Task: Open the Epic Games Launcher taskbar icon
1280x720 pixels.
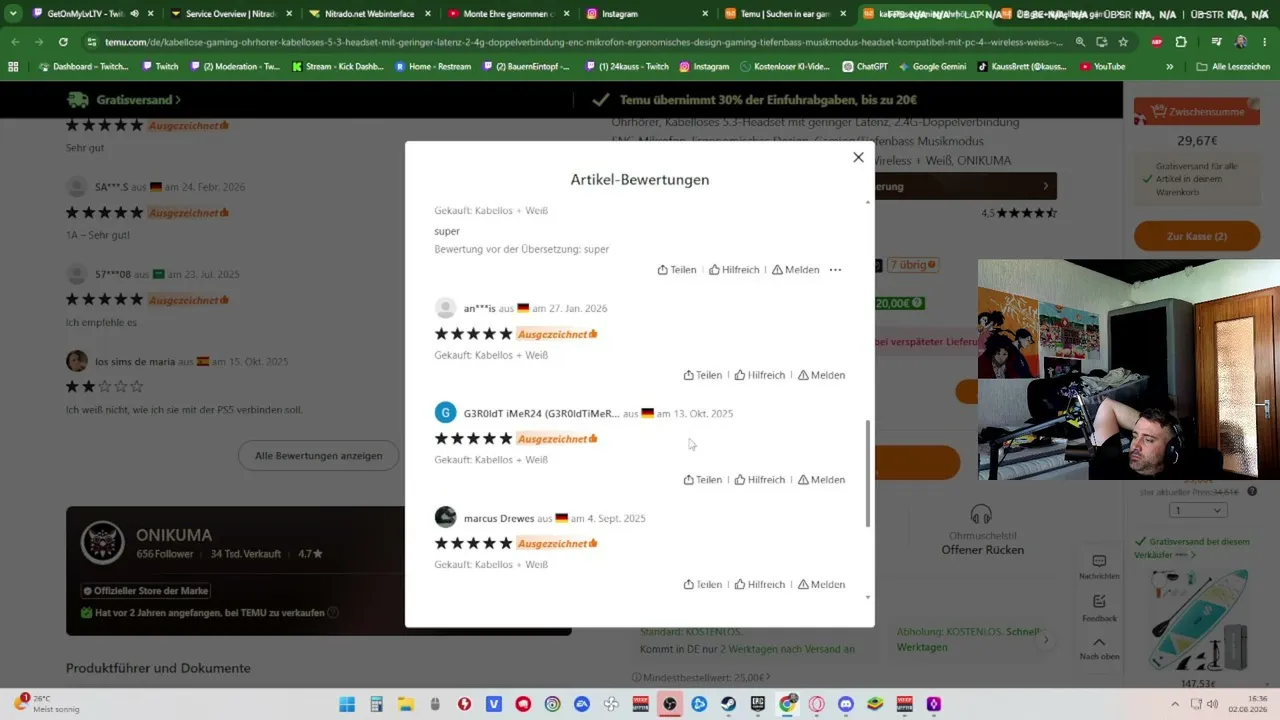Action: 757,704
